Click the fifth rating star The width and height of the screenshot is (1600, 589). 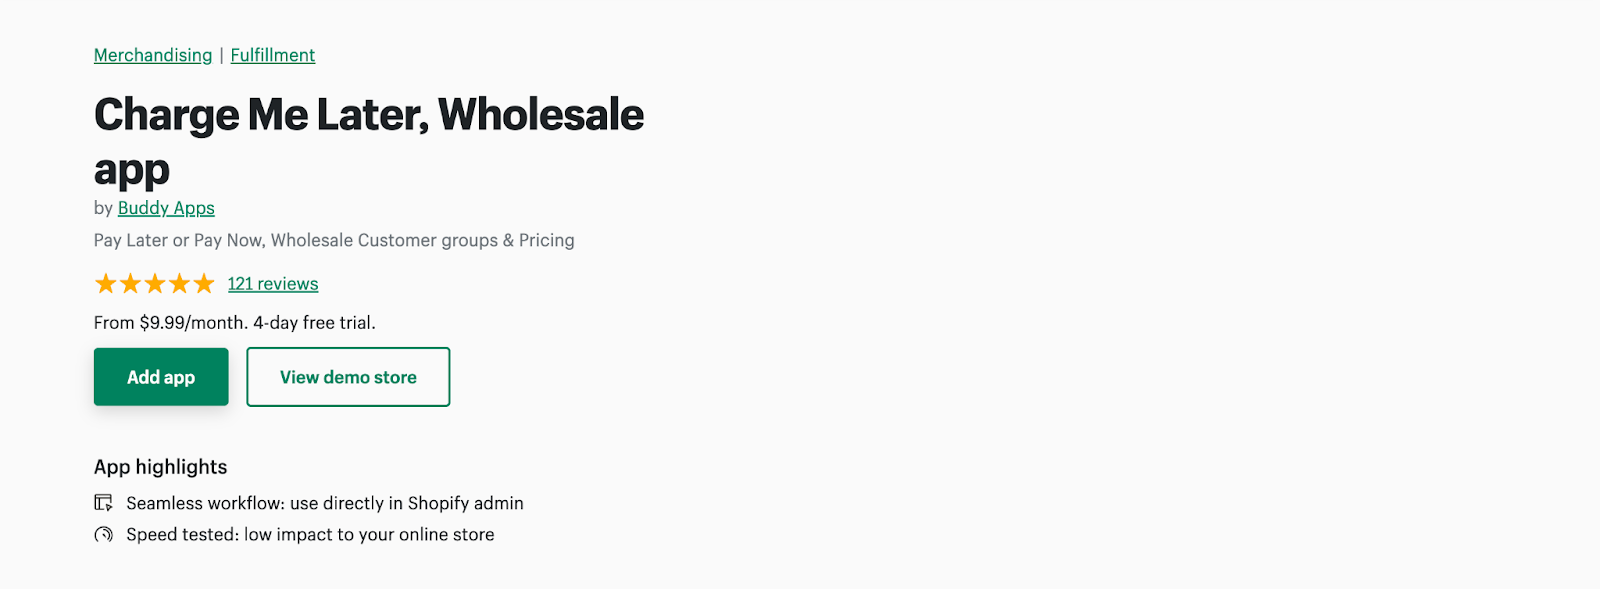[x=204, y=284]
